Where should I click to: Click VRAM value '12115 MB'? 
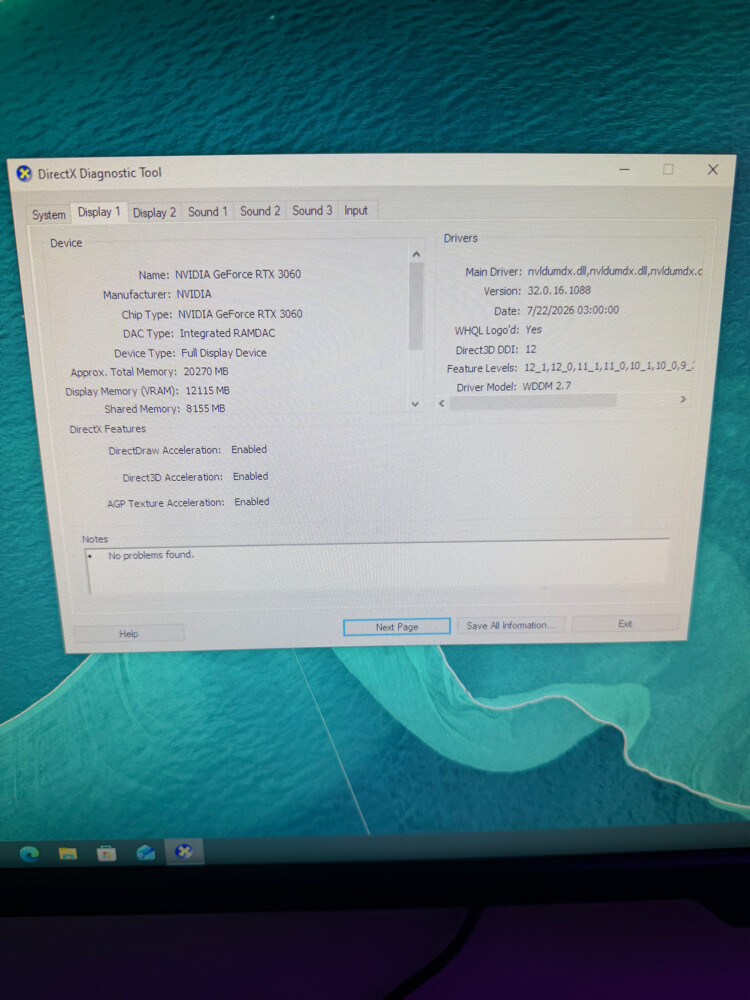[208, 390]
